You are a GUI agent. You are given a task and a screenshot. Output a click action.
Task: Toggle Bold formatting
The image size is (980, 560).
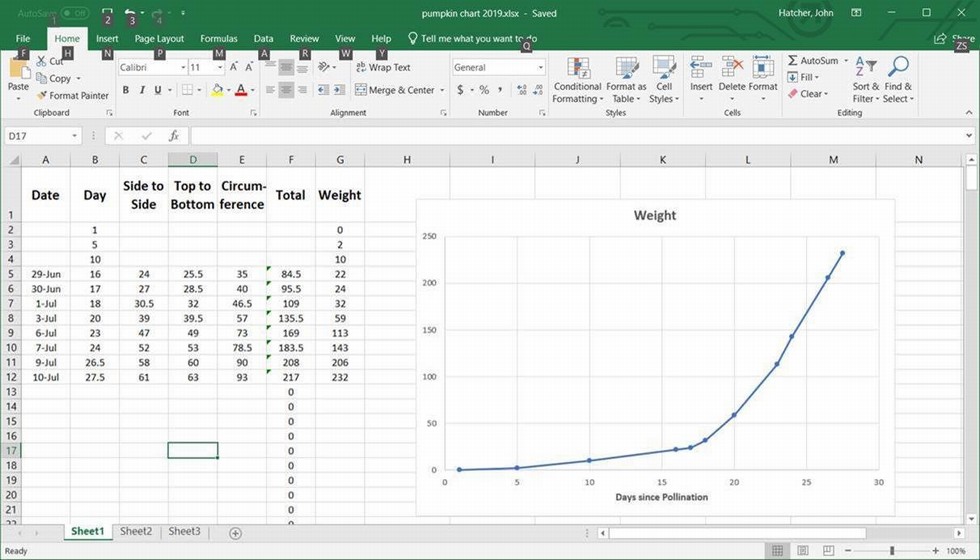(x=126, y=90)
